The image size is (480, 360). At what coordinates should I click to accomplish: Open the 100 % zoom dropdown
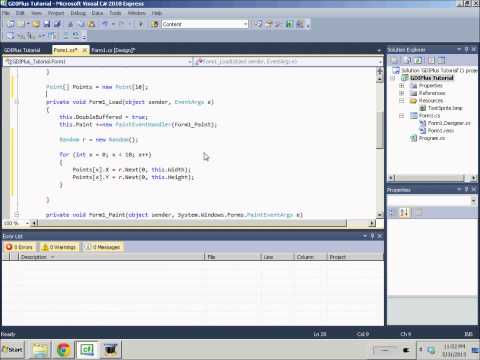pyautogui.click(x=27, y=223)
